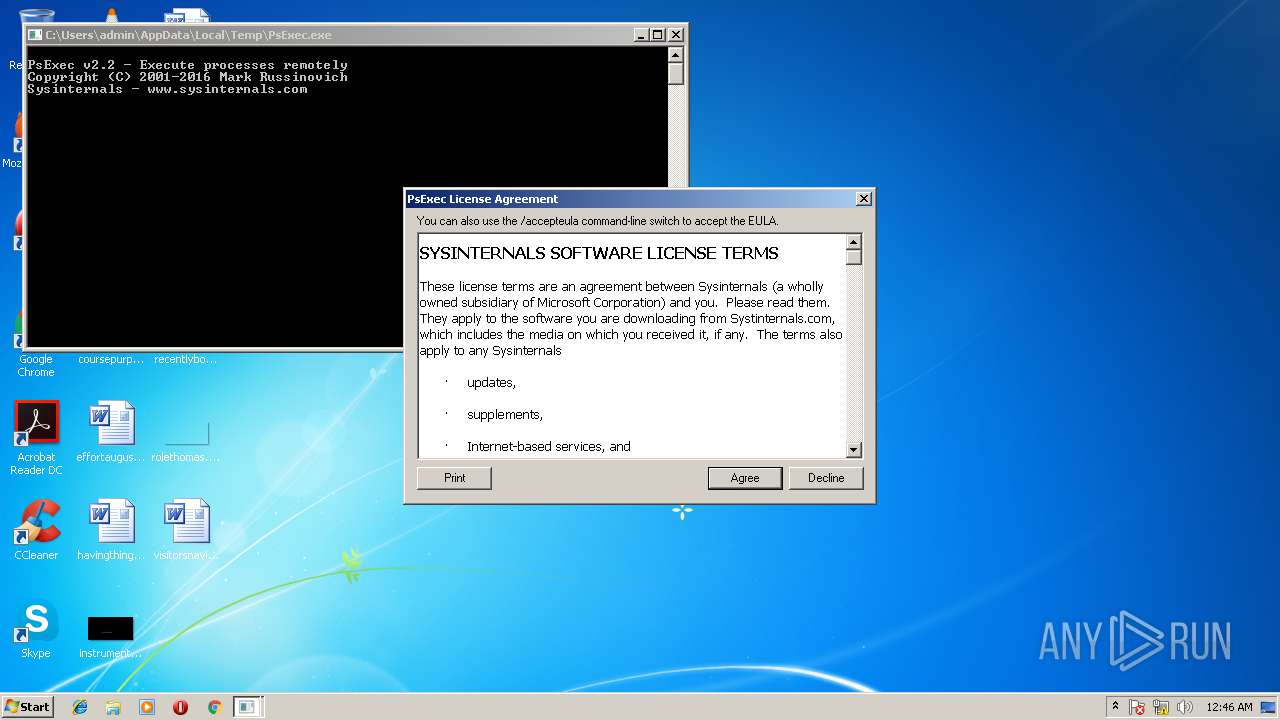1280x720 pixels.
Task: Click the 'updates,' bullet line
Action: 491,383
